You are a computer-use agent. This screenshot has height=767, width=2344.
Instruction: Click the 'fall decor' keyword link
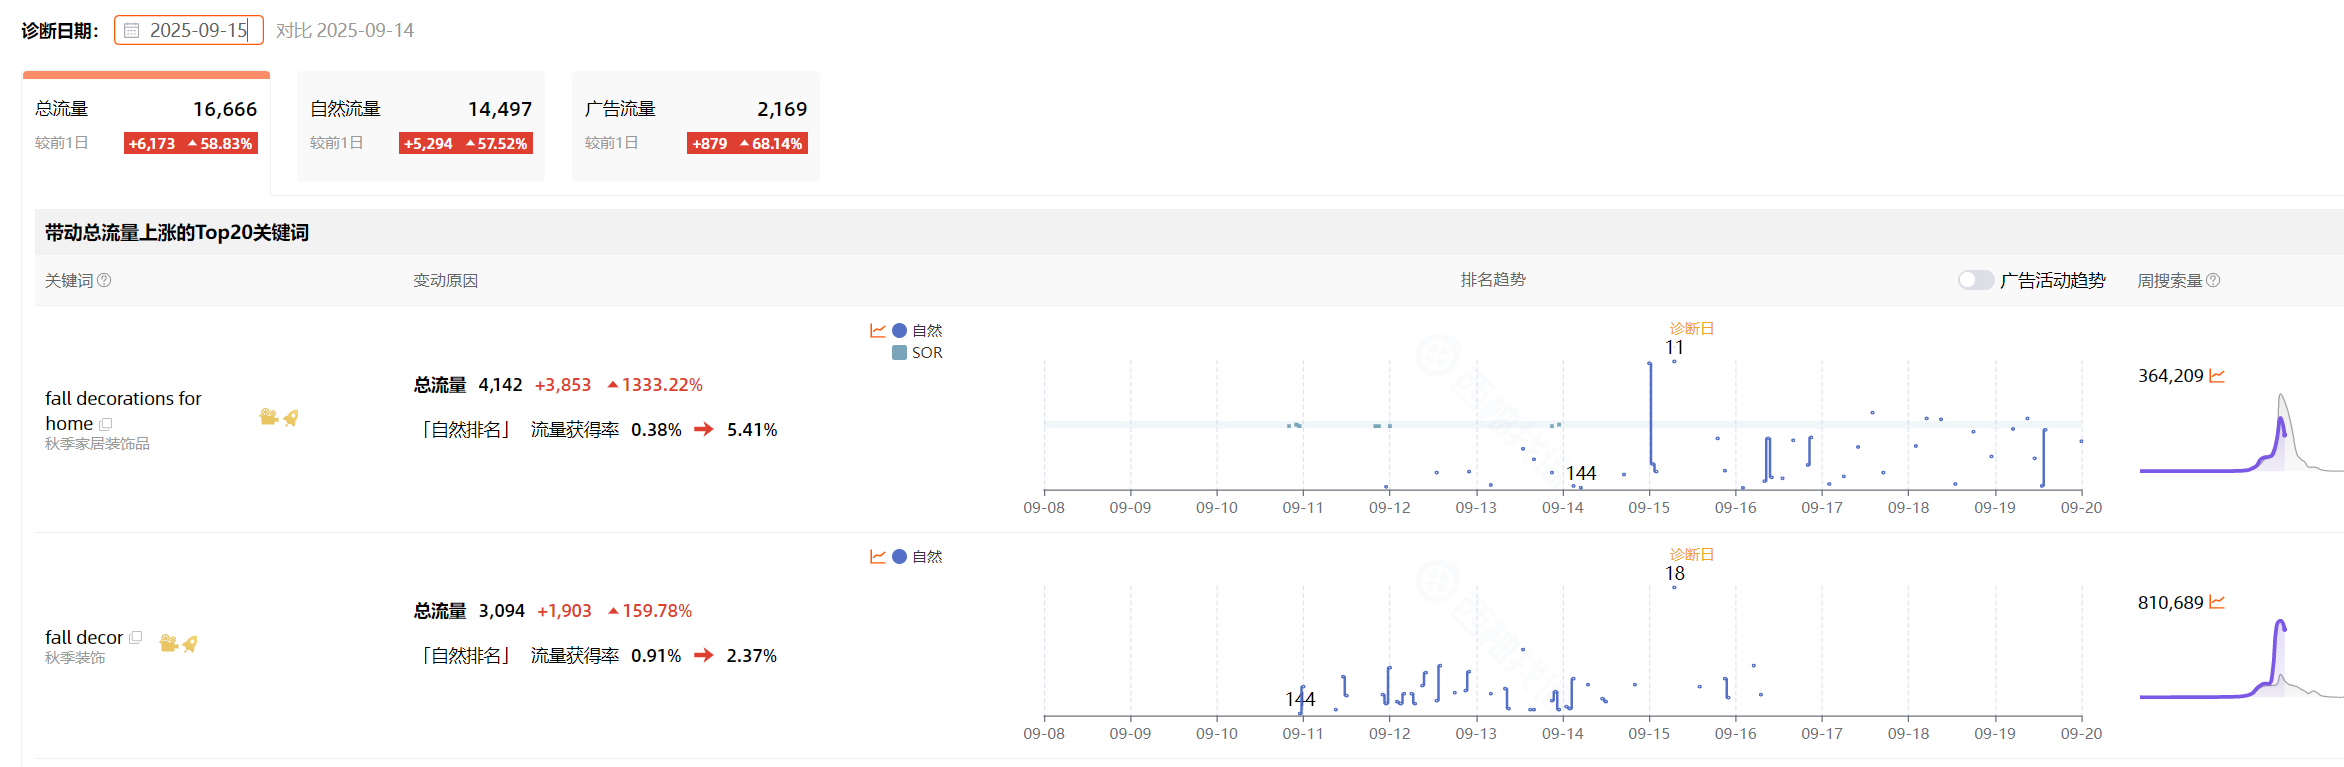click(84, 637)
